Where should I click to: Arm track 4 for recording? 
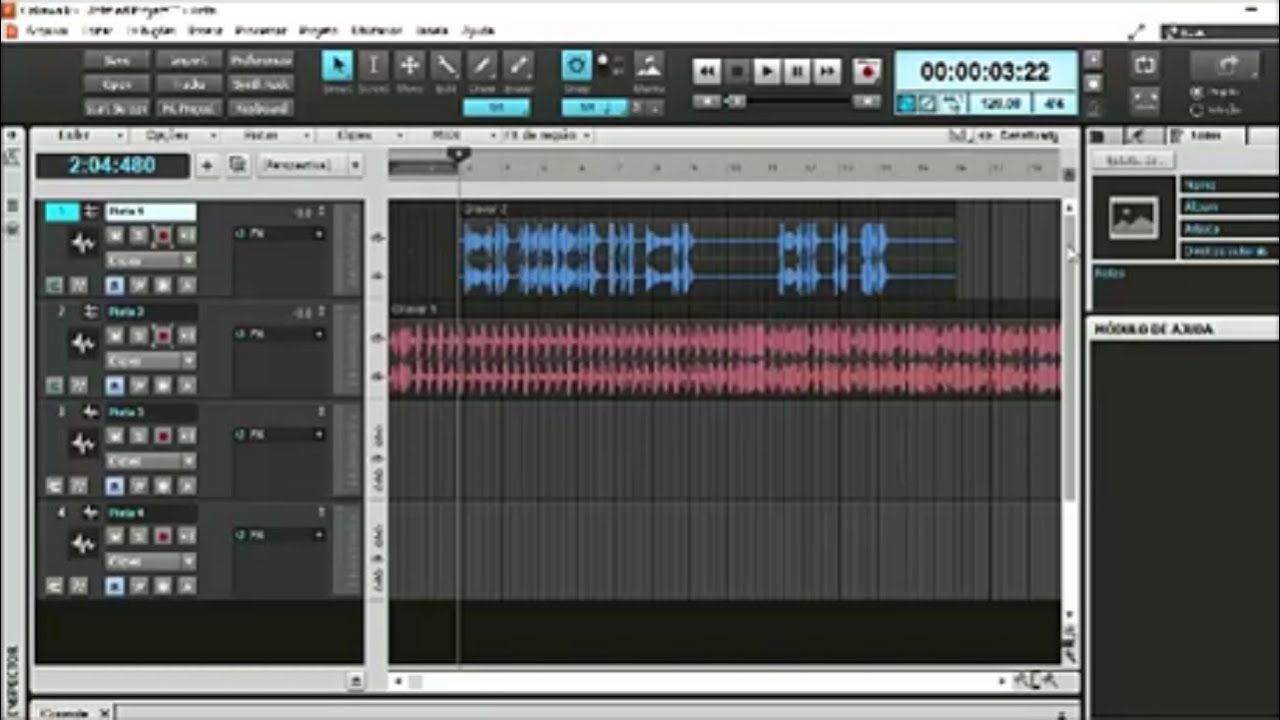(x=162, y=536)
